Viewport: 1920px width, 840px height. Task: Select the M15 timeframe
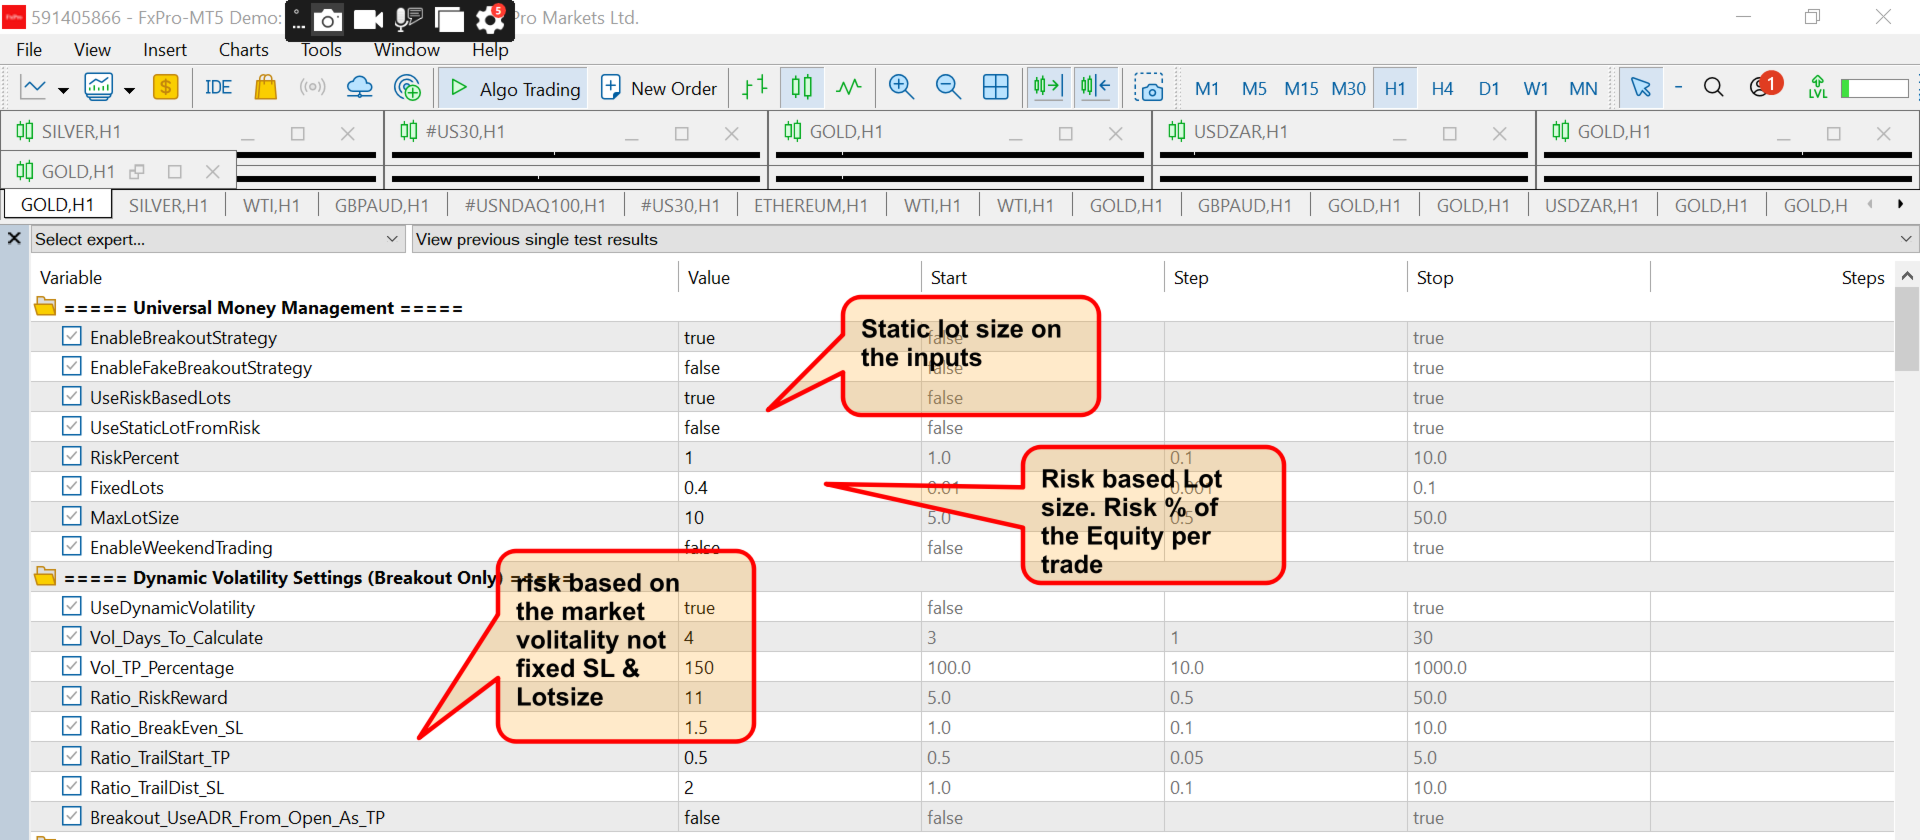pos(1301,88)
